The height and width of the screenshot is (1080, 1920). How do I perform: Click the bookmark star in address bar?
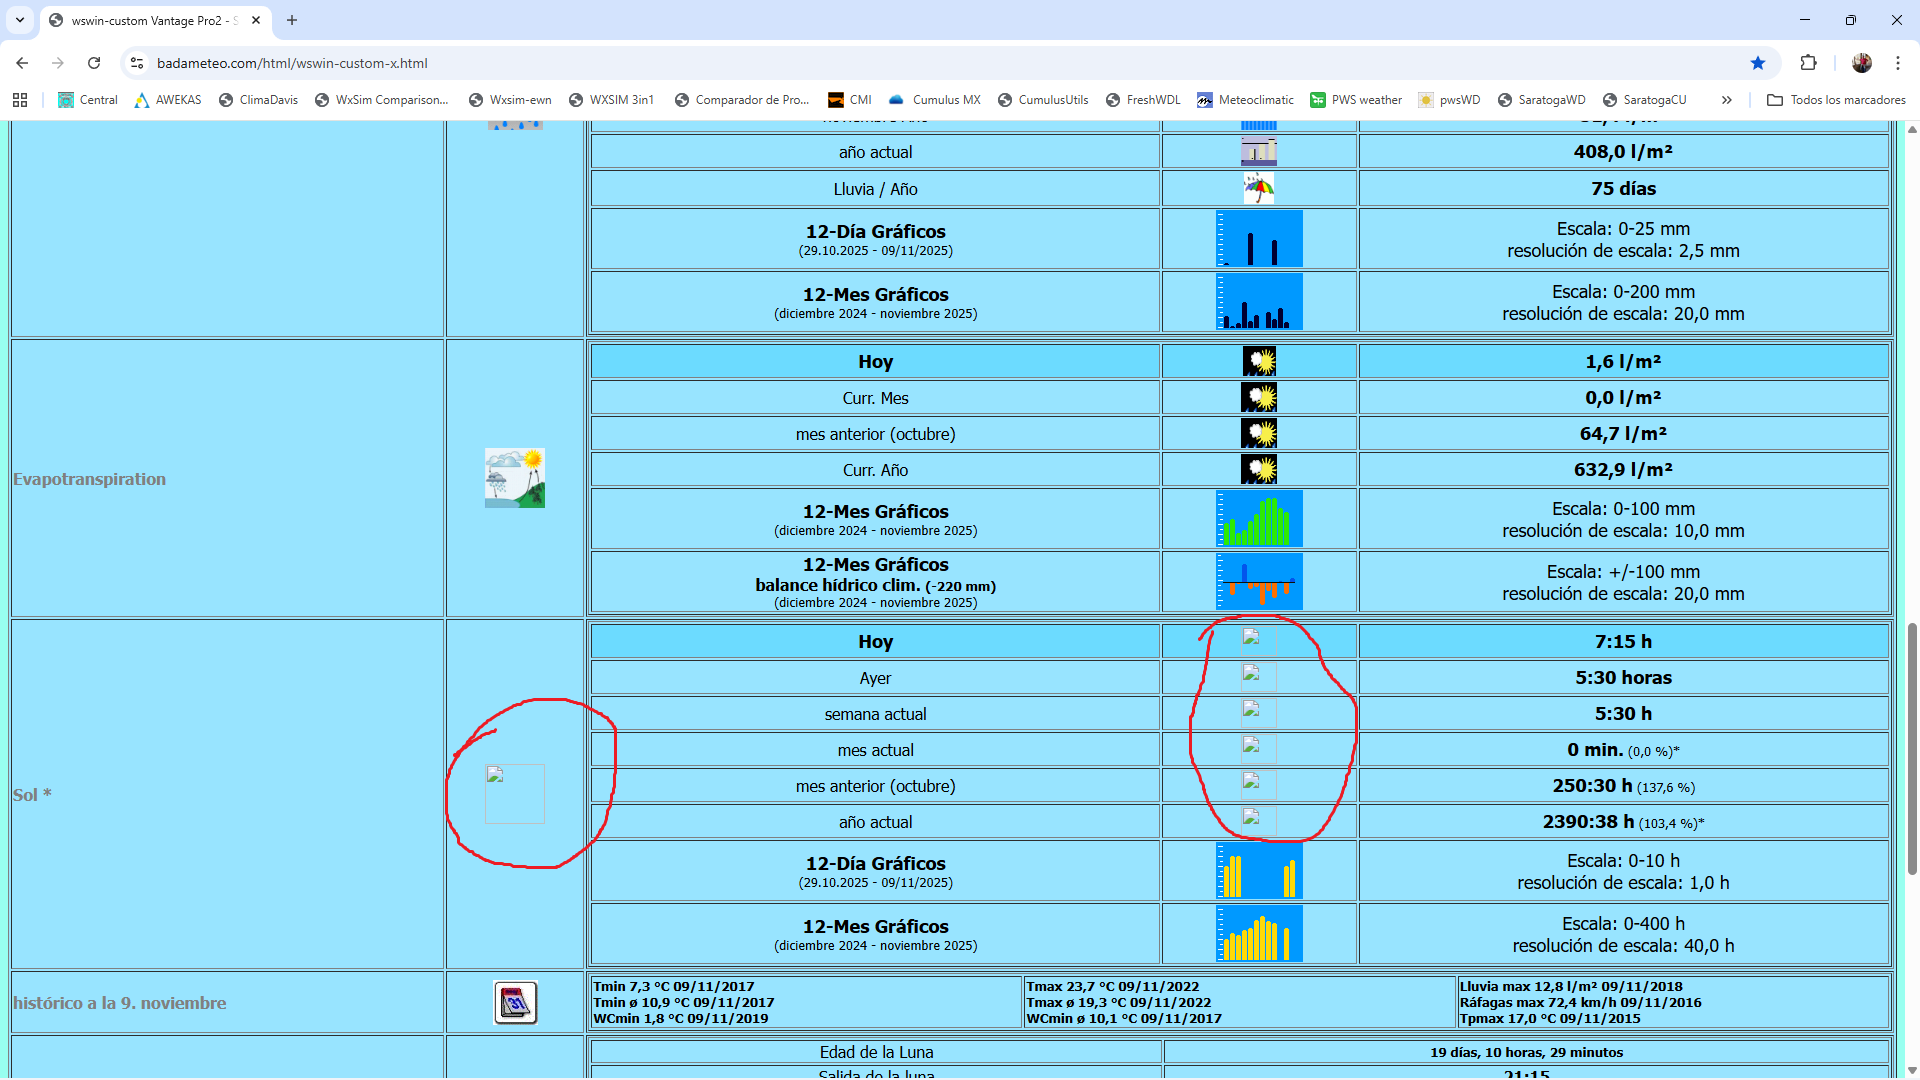1758,63
